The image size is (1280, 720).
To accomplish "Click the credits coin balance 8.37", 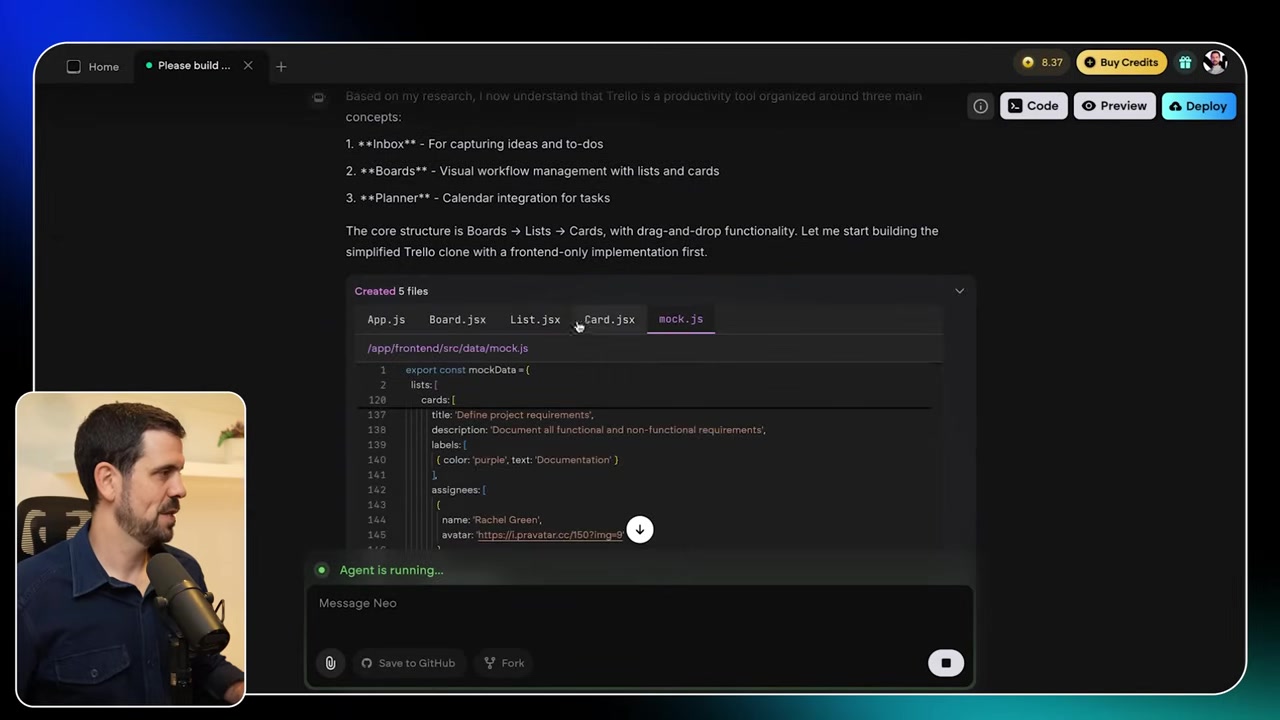I will tap(1042, 62).
